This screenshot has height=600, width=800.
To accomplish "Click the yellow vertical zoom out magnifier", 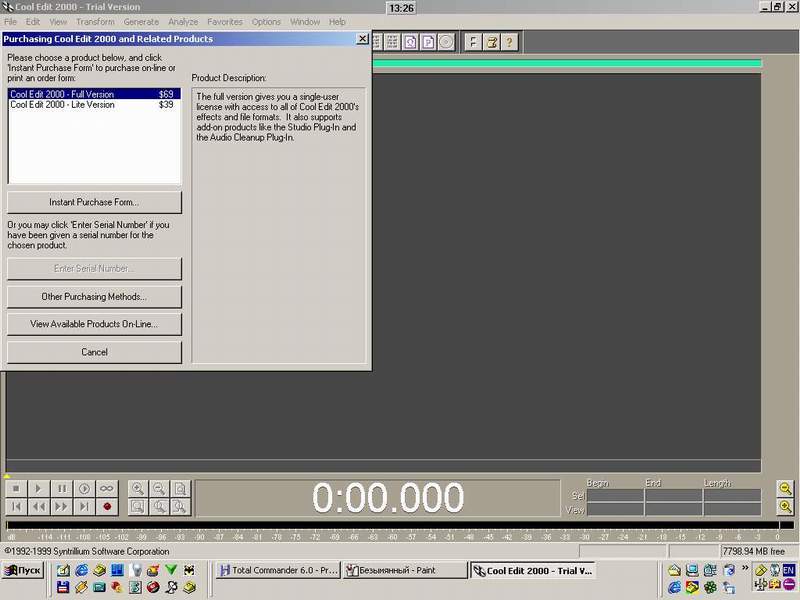I will coord(785,489).
